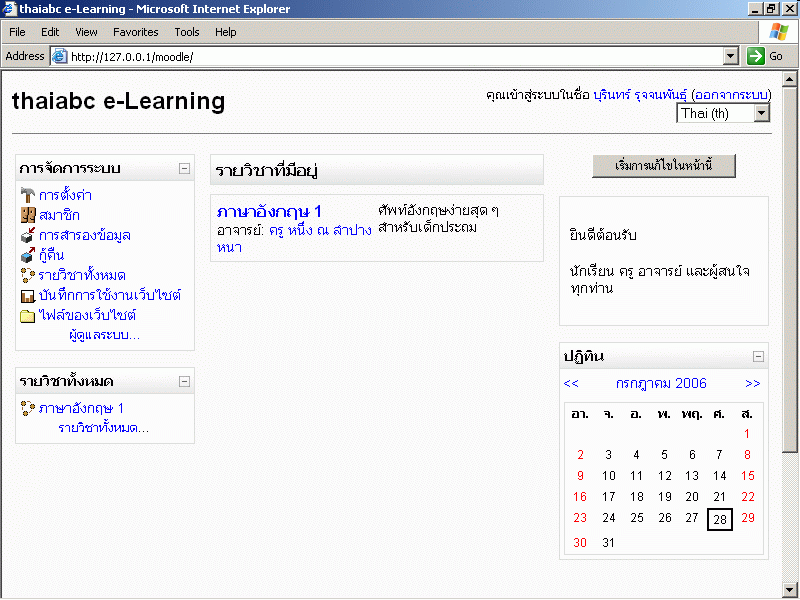Open the Favorites menu

[x=135, y=32]
